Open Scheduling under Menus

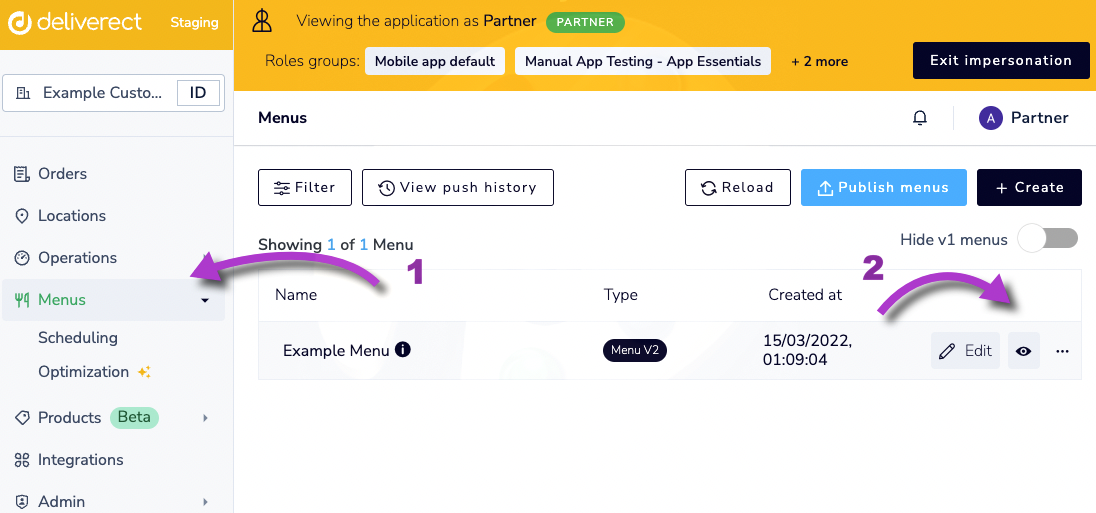point(78,338)
